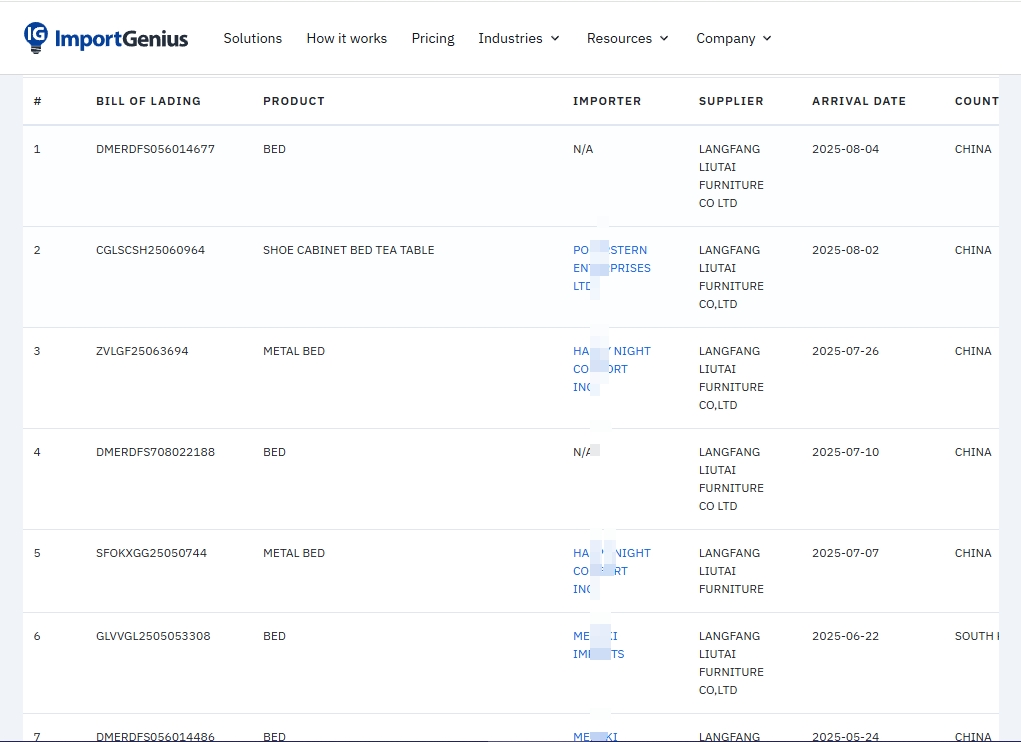Select bill of lading ZVLGF25063694

click(x=142, y=351)
